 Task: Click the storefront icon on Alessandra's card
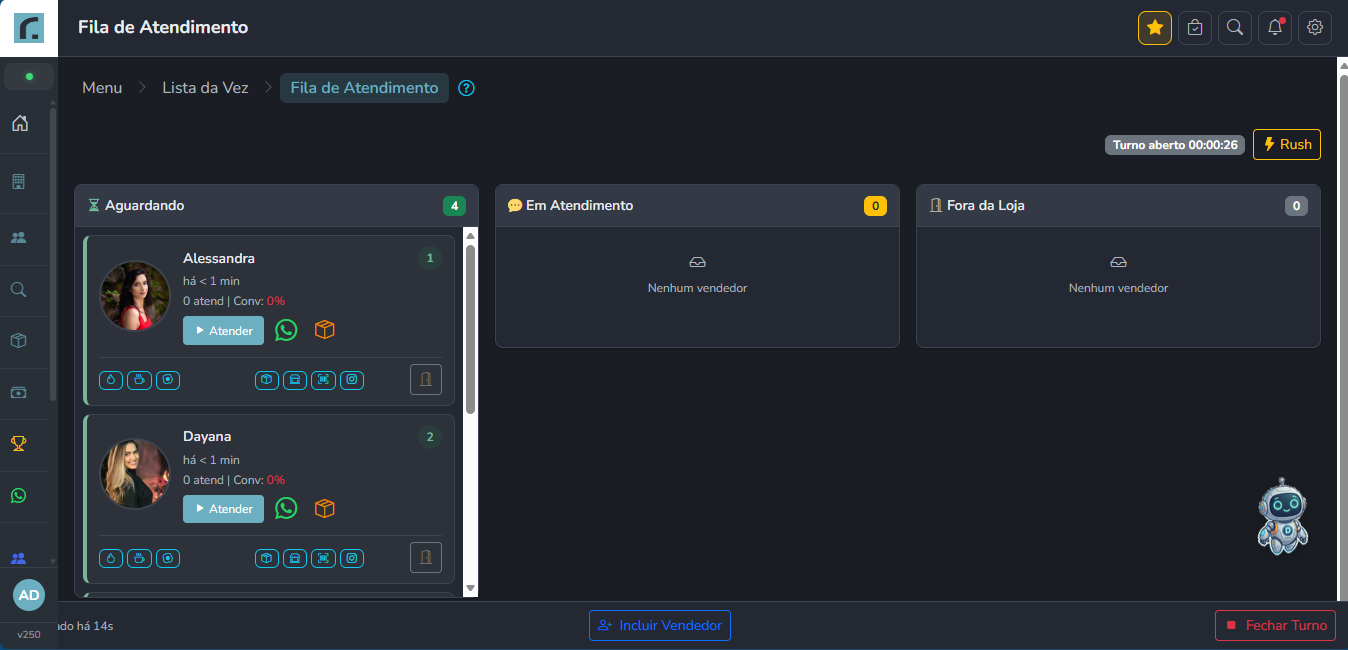point(295,380)
